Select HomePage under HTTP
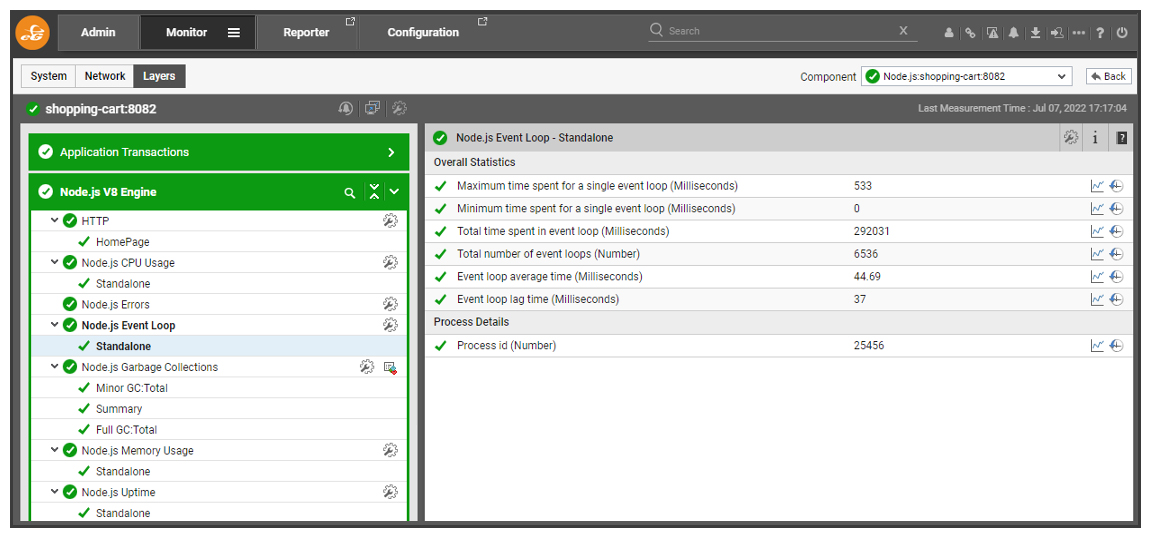Screen dimensions: 1151x538 (123, 241)
